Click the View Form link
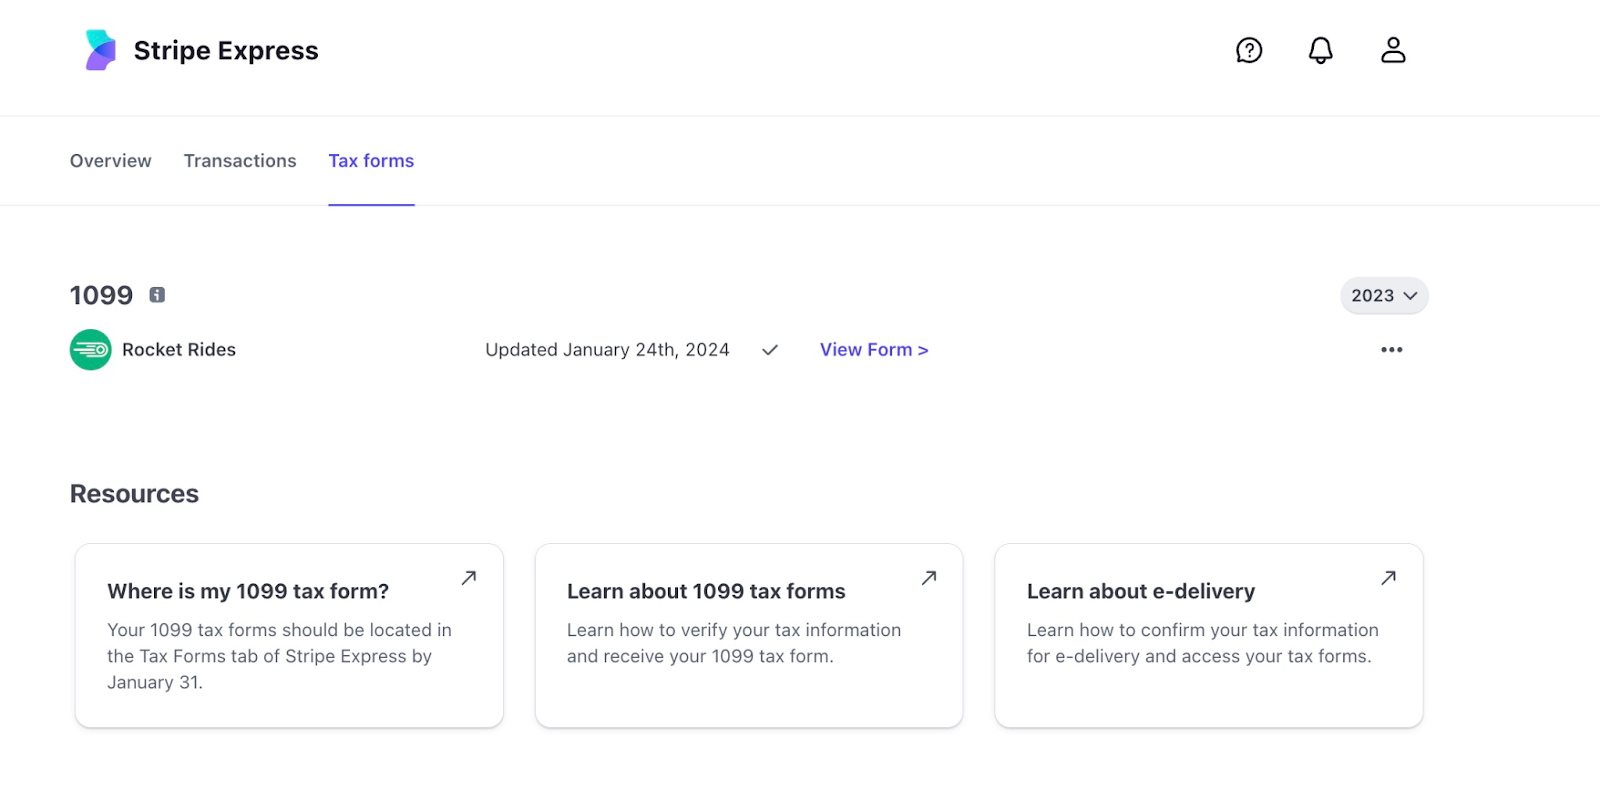Screen dimensions: 1600x791 click(x=874, y=350)
